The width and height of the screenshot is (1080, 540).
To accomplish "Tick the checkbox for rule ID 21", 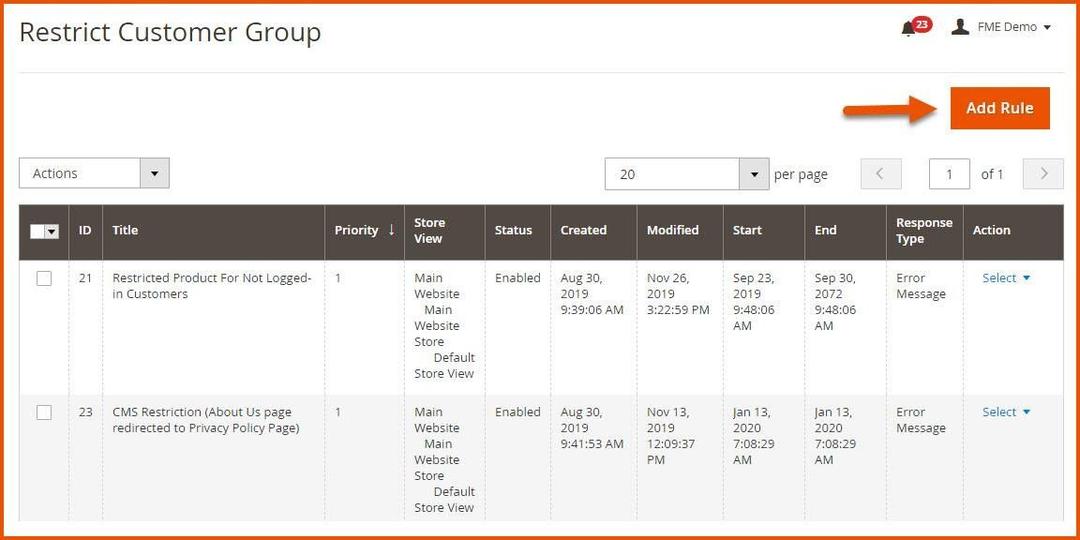I will click(x=44, y=279).
